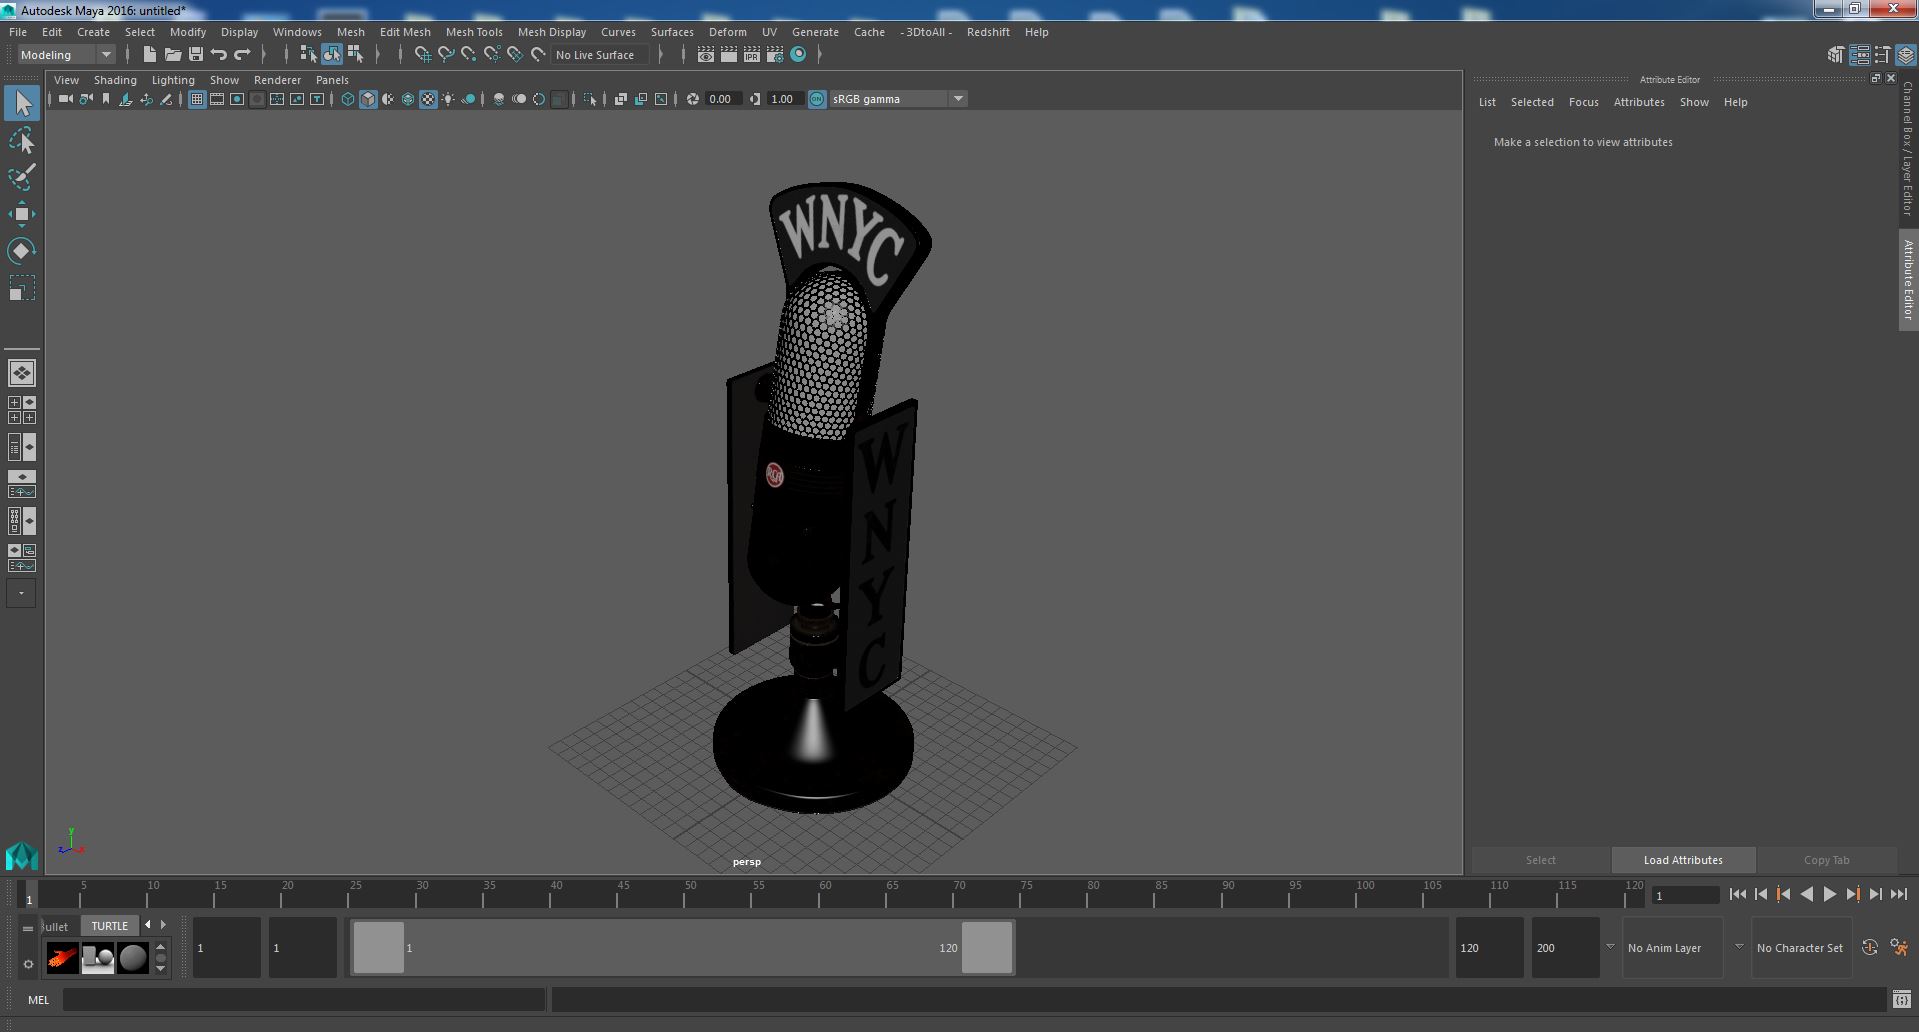
Task: Activate the Paint Selection tool
Action: click(22, 177)
